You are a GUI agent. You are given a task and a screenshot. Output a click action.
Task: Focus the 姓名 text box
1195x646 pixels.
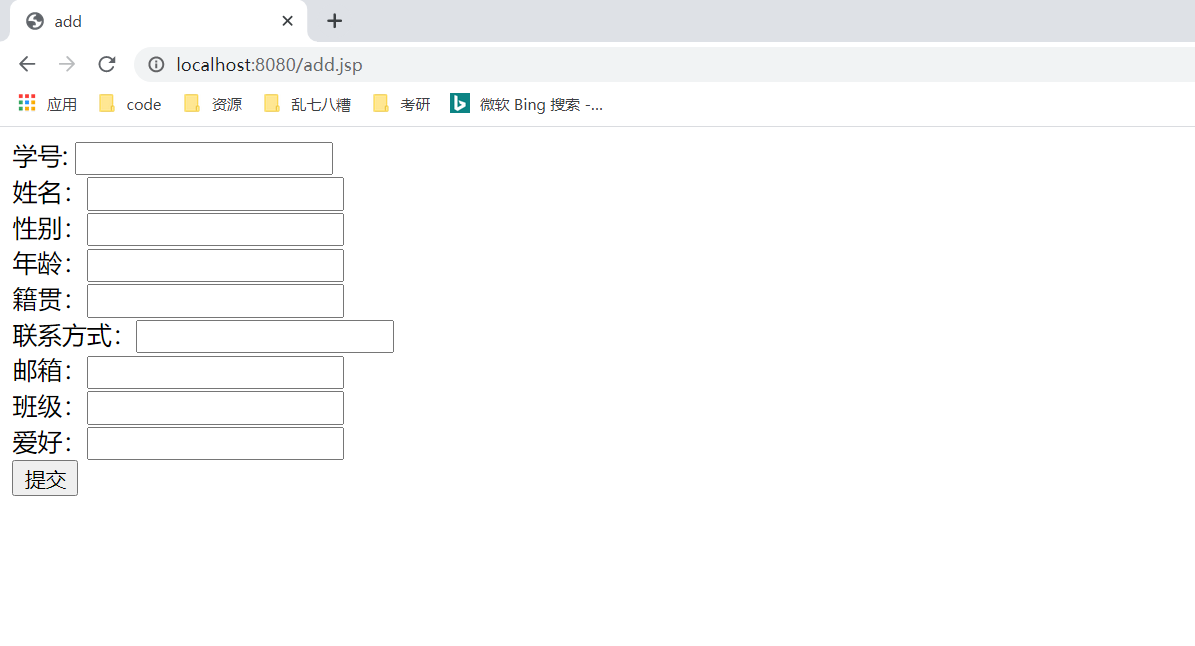pyautogui.click(x=216, y=193)
